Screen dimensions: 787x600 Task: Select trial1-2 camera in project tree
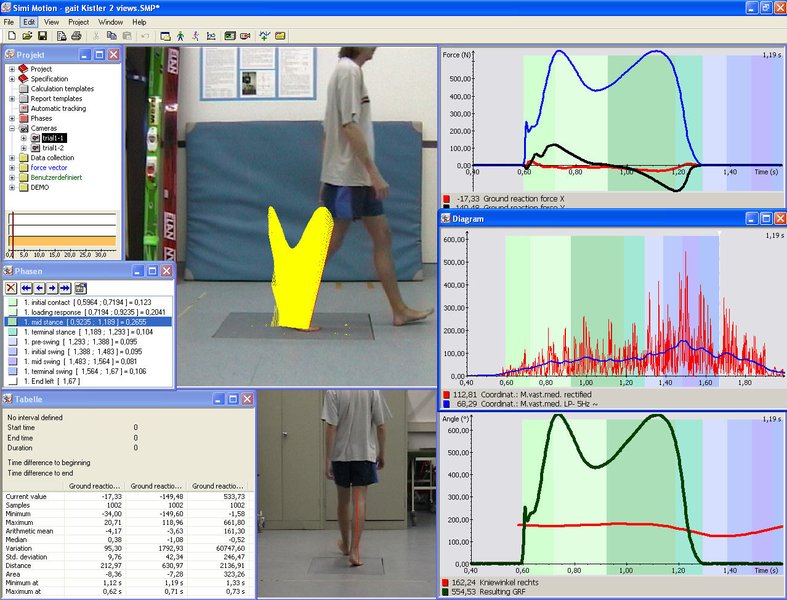tap(54, 148)
